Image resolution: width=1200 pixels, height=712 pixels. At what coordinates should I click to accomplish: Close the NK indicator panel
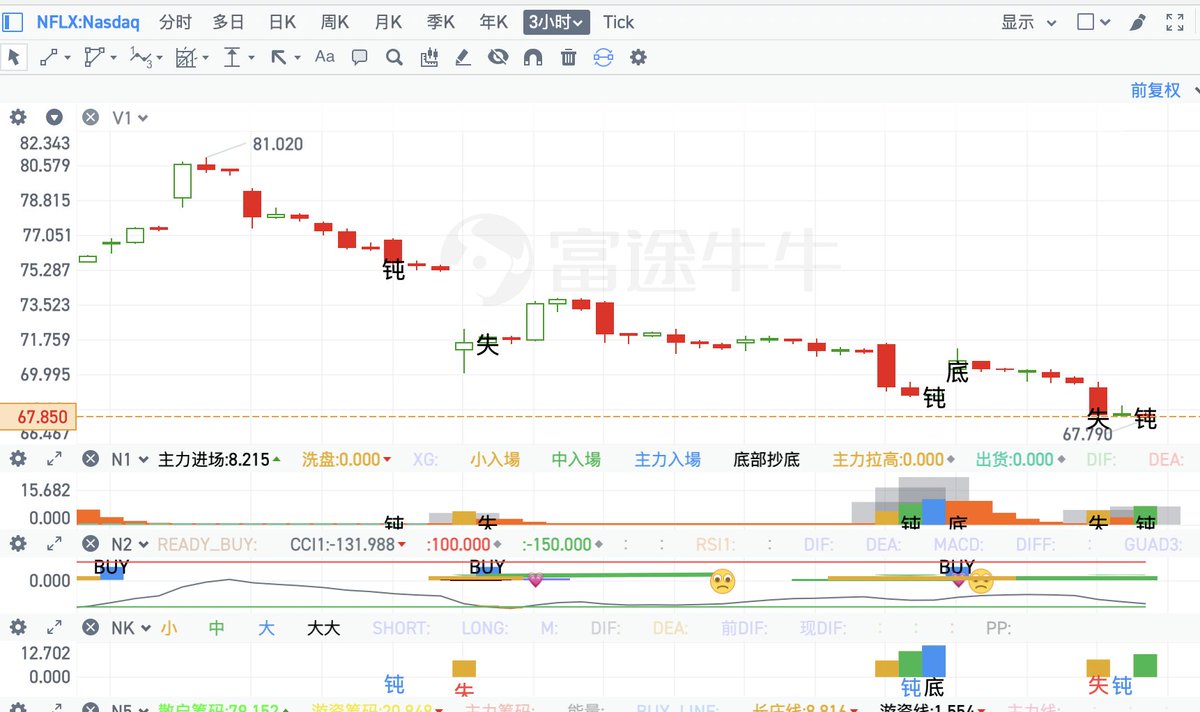point(90,628)
